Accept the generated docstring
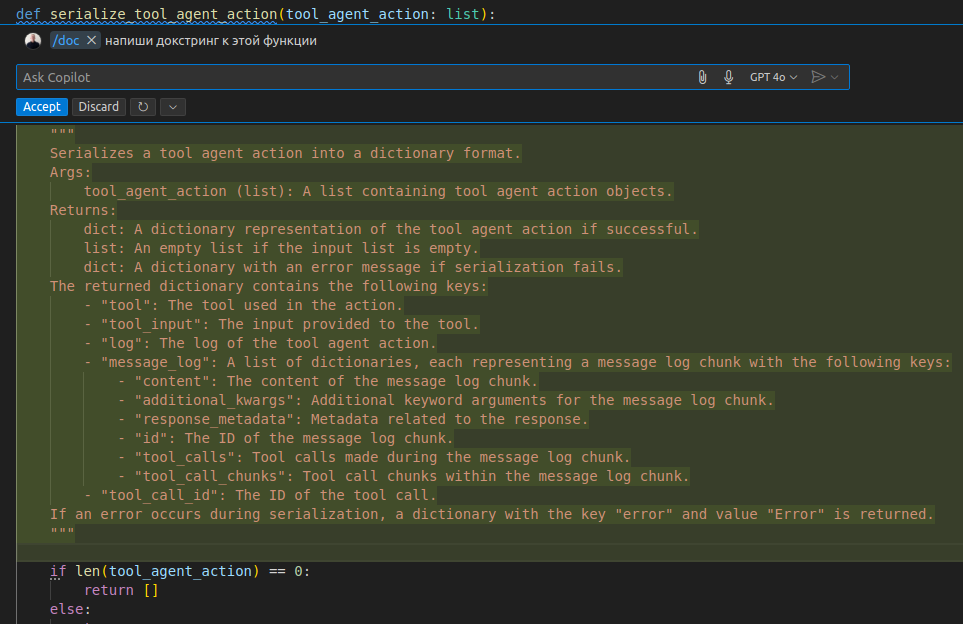The width and height of the screenshot is (963, 624). click(42, 107)
